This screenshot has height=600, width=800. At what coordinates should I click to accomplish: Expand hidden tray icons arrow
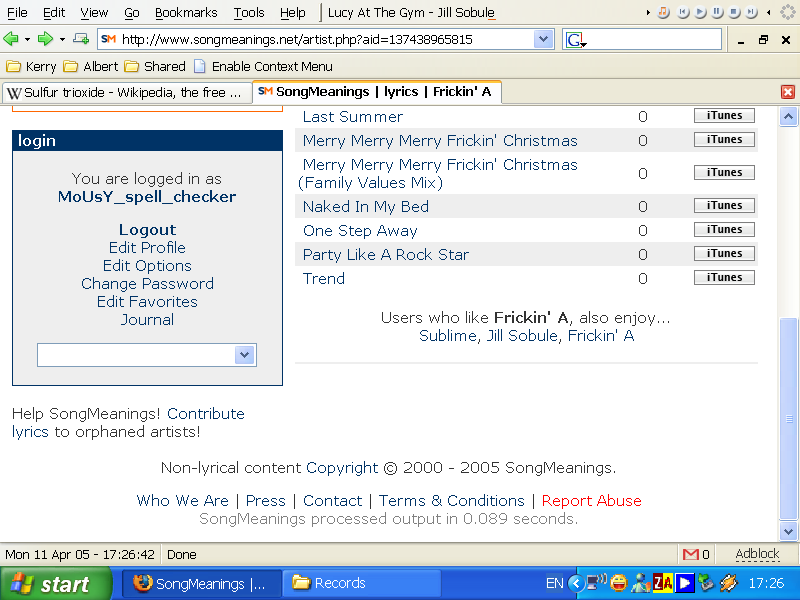click(576, 583)
